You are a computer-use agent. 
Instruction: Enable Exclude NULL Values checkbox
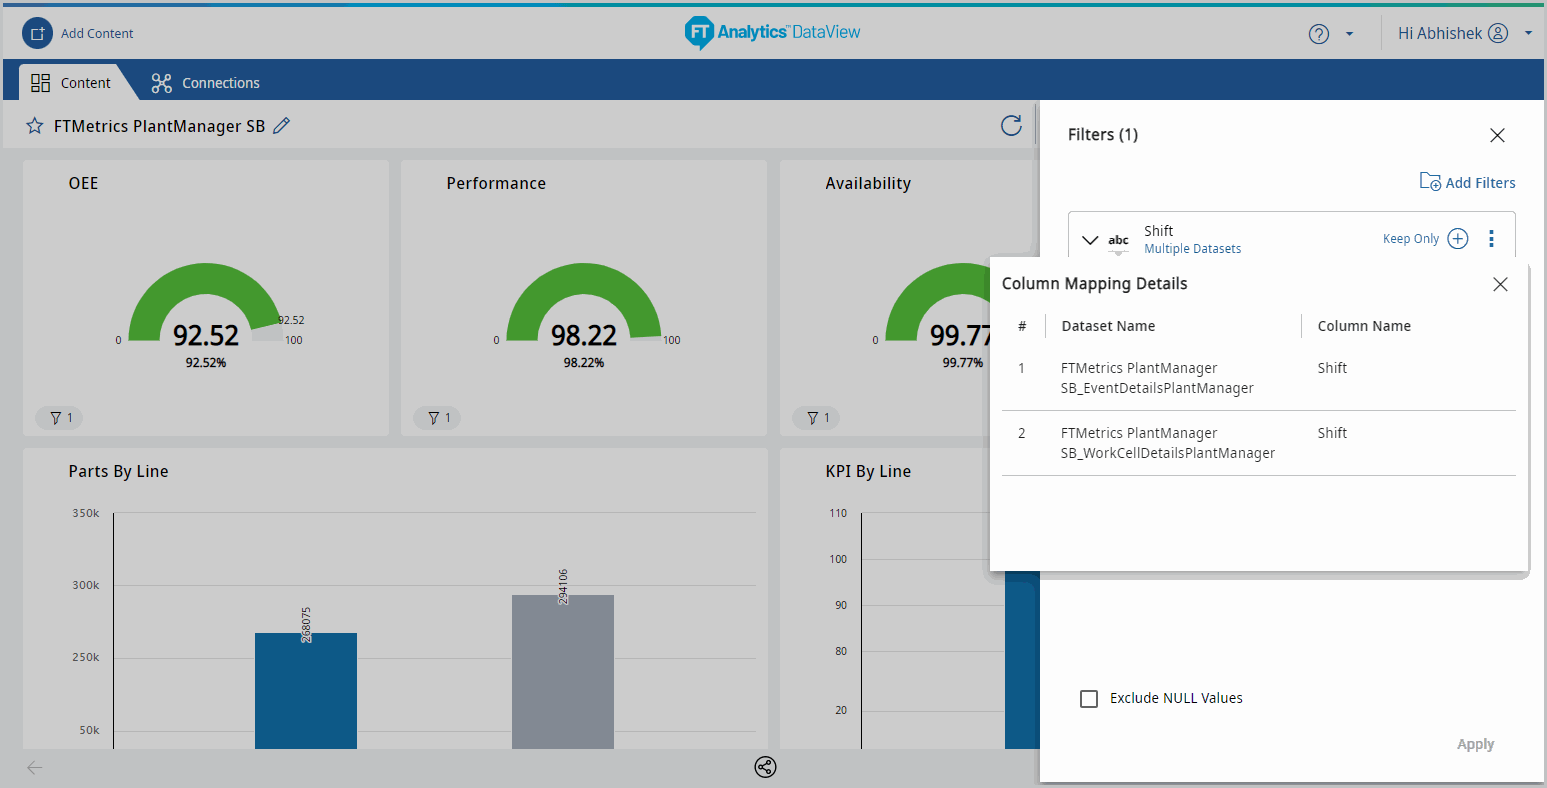point(1089,698)
